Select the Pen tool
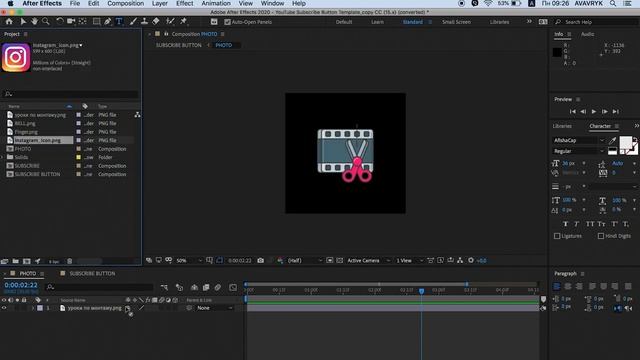 [x=107, y=22]
